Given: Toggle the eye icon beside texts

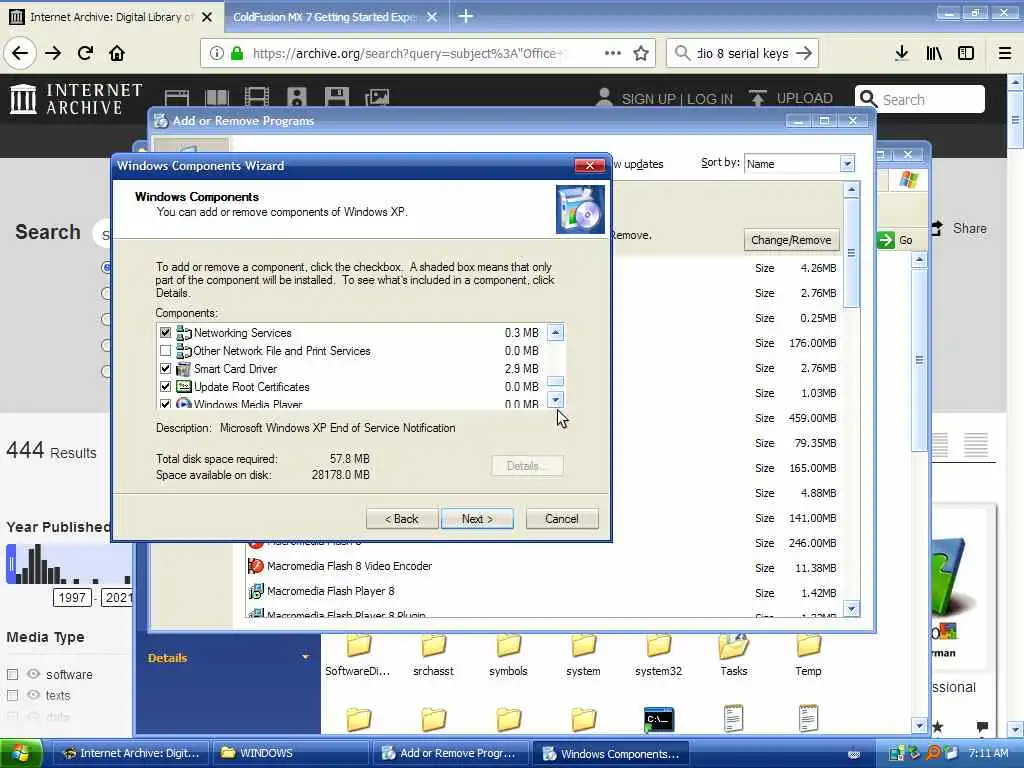Looking at the screenshot, I should (33, 695).
